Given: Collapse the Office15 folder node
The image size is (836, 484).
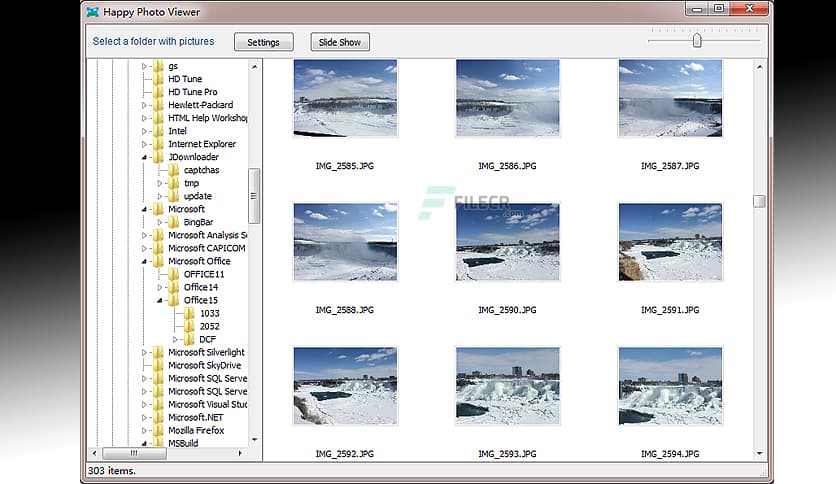Looking at the screenshot, I should pos(161,300).
